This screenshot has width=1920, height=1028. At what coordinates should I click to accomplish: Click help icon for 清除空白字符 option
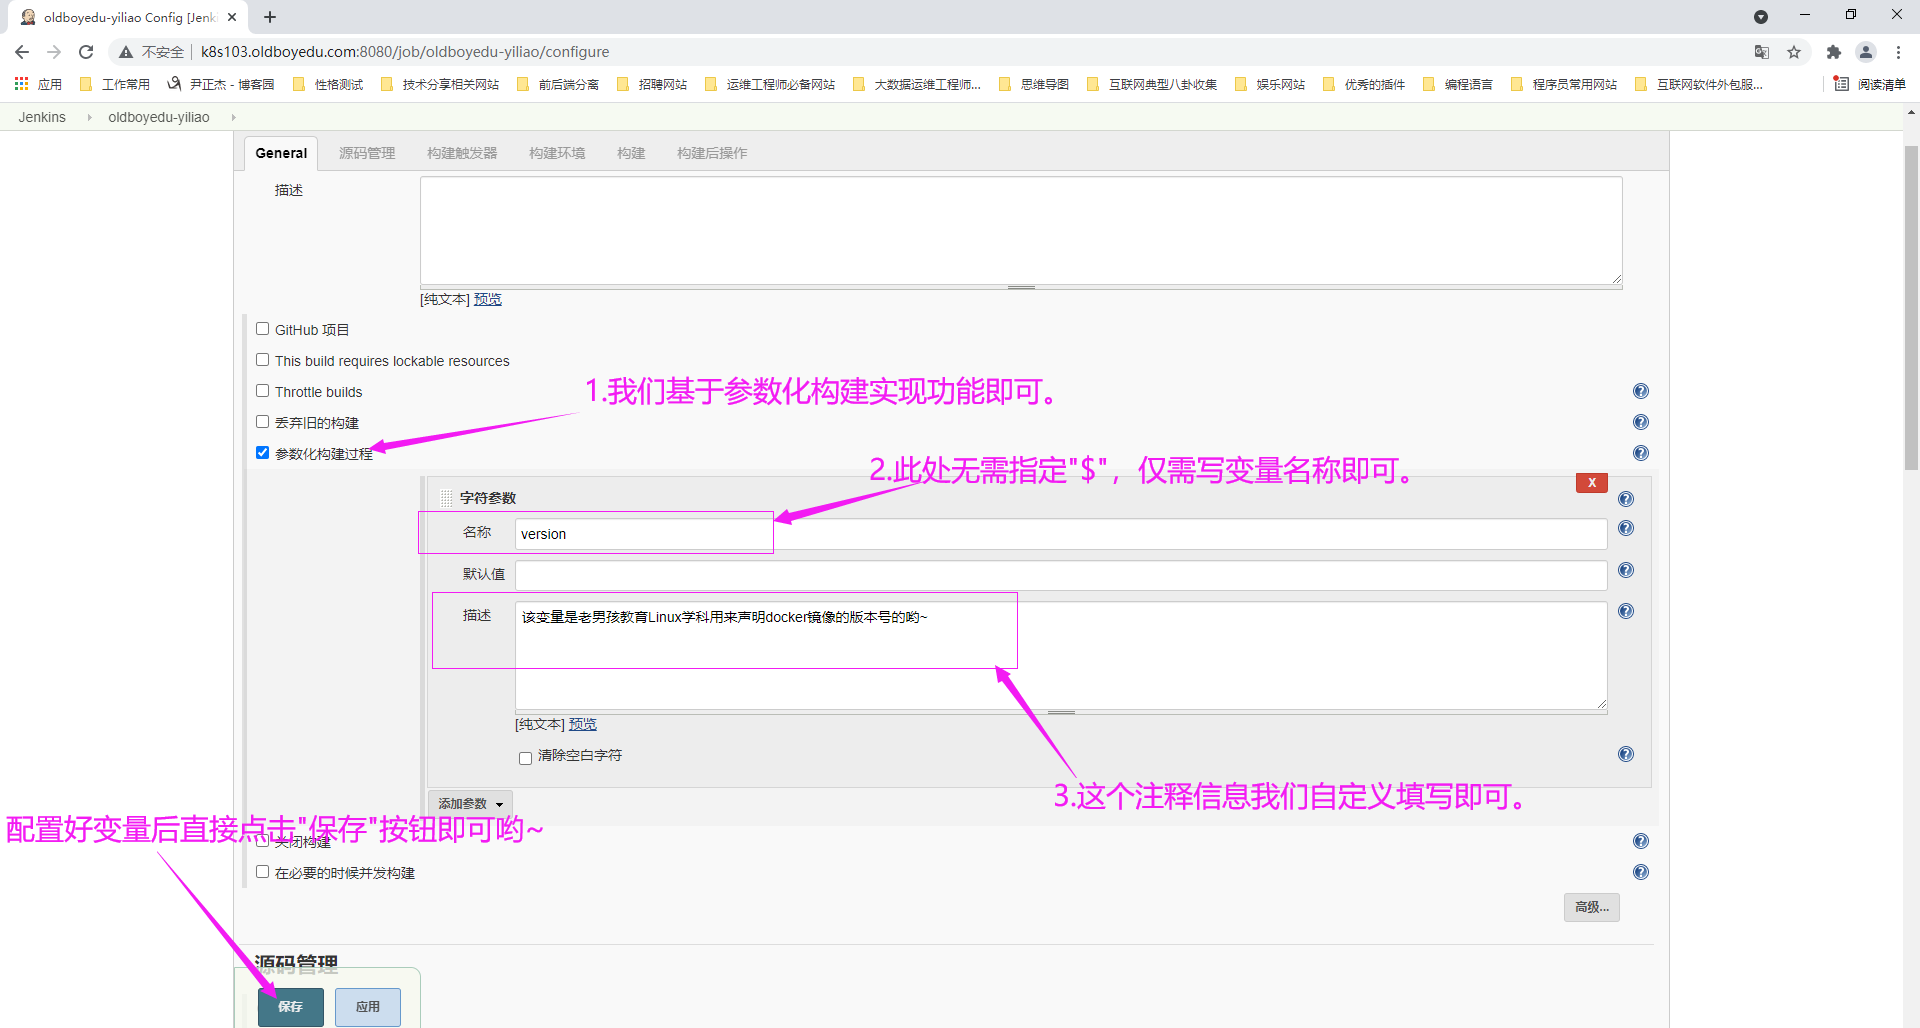(x=1625, y=754)
